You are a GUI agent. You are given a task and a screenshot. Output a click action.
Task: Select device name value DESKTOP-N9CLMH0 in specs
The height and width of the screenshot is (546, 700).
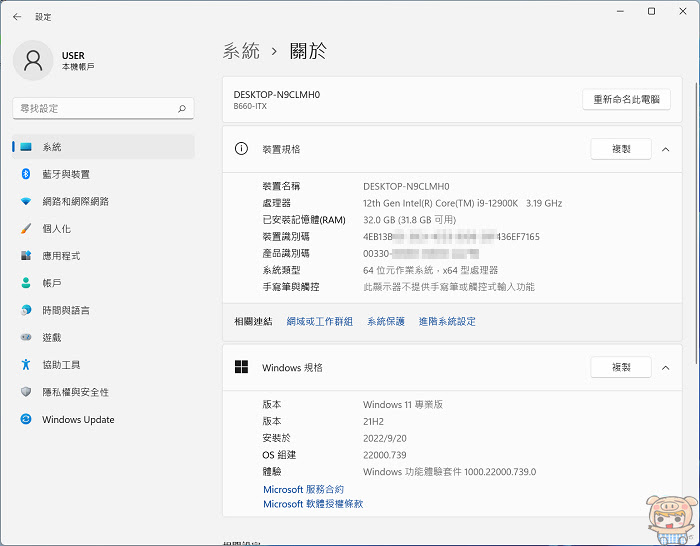(406, 186)
